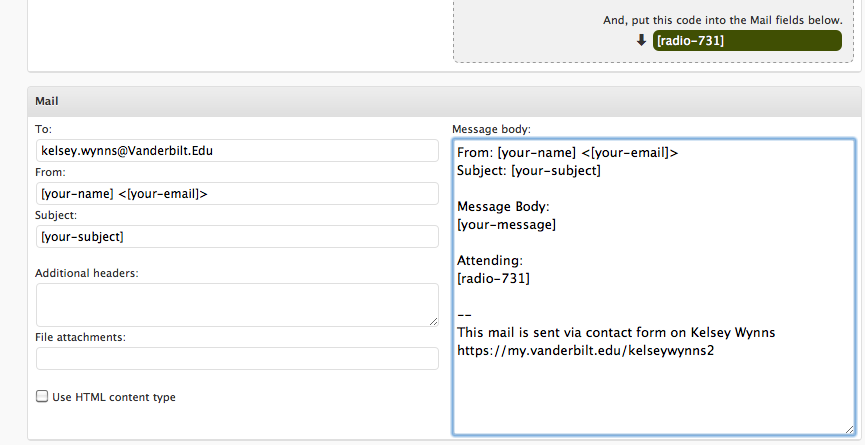Click the To email address field

pos(237,150)
